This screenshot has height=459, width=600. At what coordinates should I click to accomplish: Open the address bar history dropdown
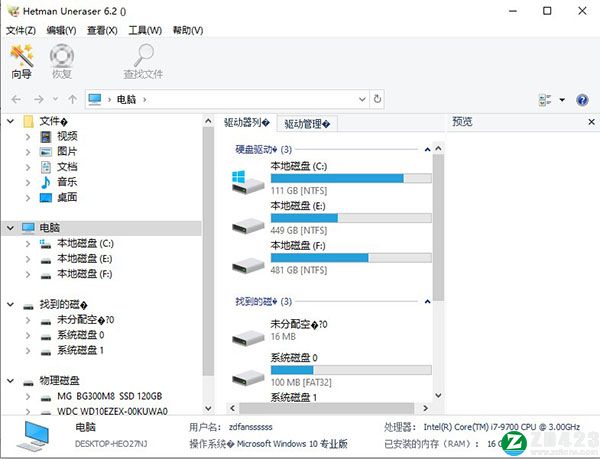[362, 99]
